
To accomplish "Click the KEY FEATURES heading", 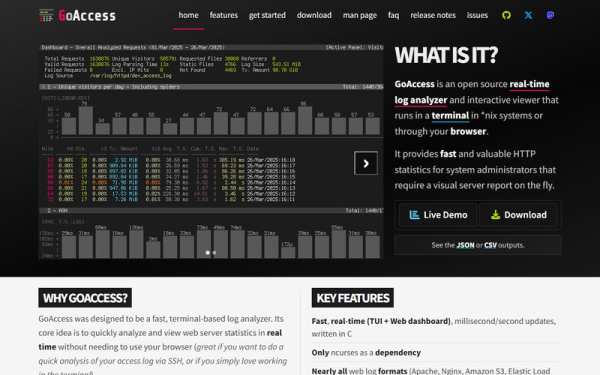I will (352, 298).
